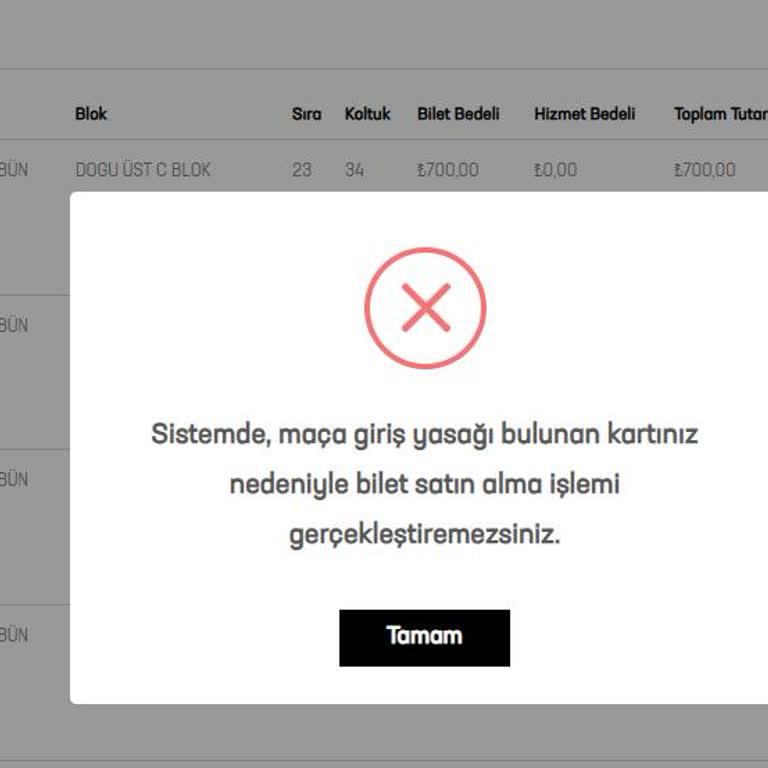768x768 pixels.
Task: Click the Tamam button
Action: tap(424, 638)
